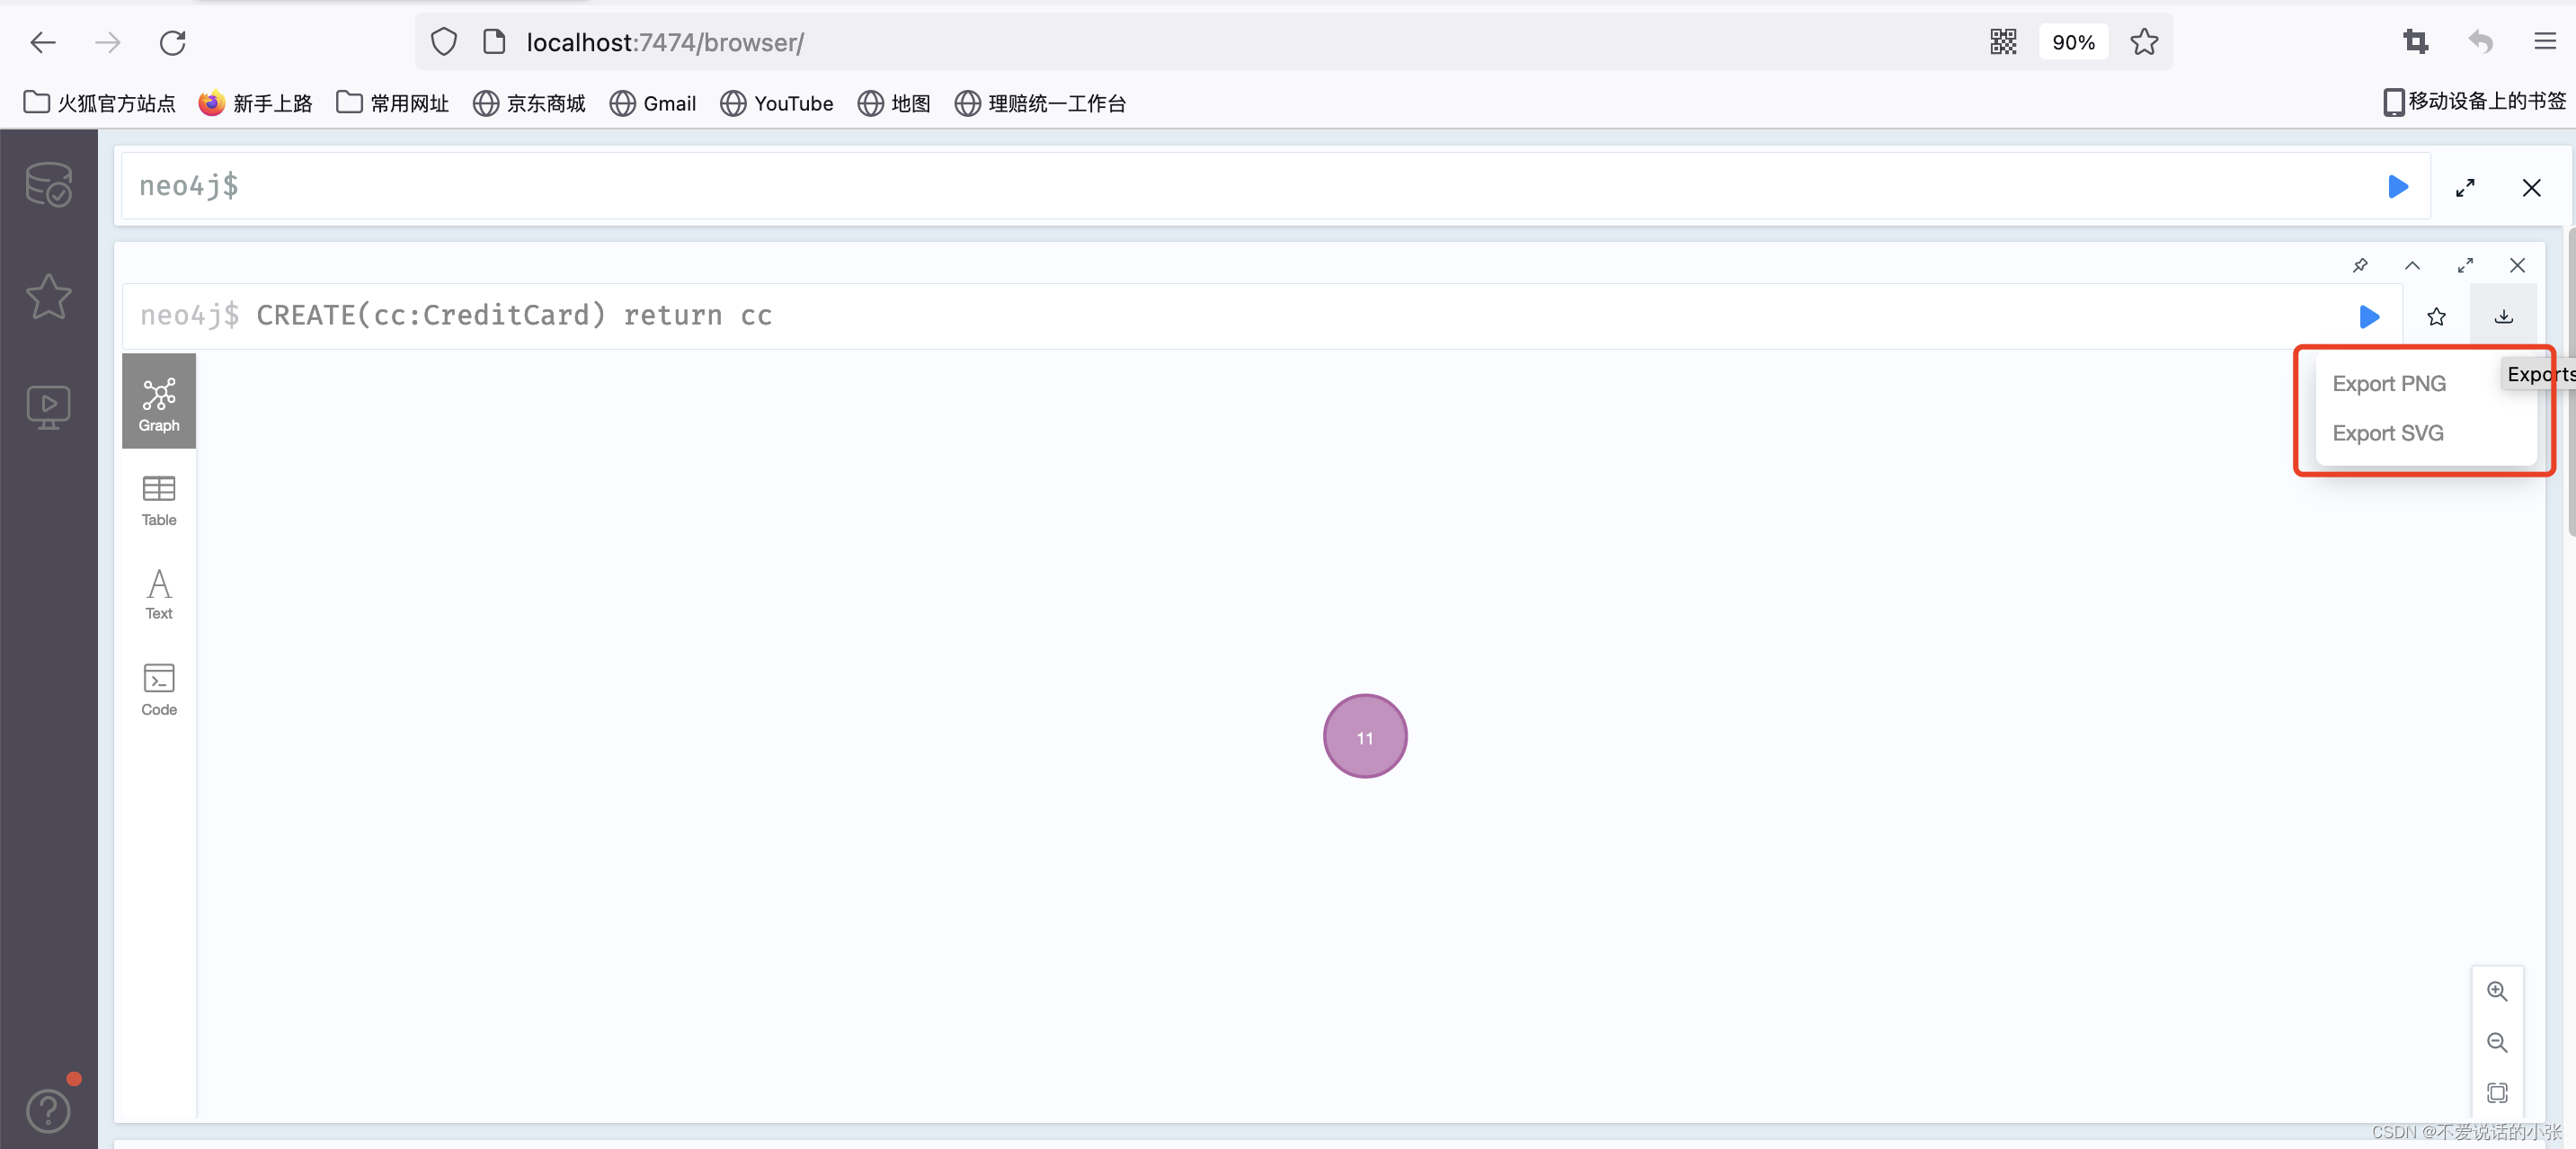Collapse the result frame

click(x=2412, y=265)
